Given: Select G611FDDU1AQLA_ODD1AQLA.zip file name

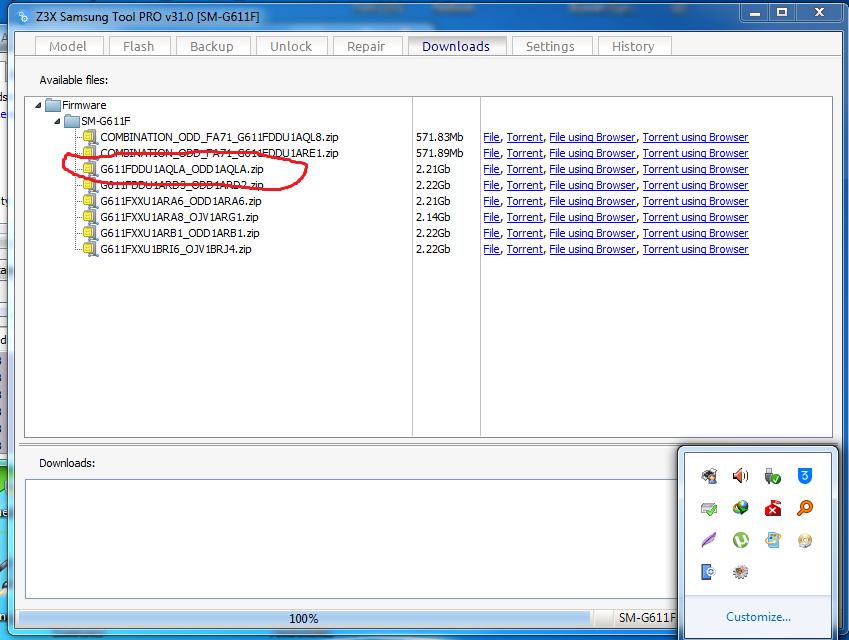Looking at the screenshot, I should click(182, 169).
